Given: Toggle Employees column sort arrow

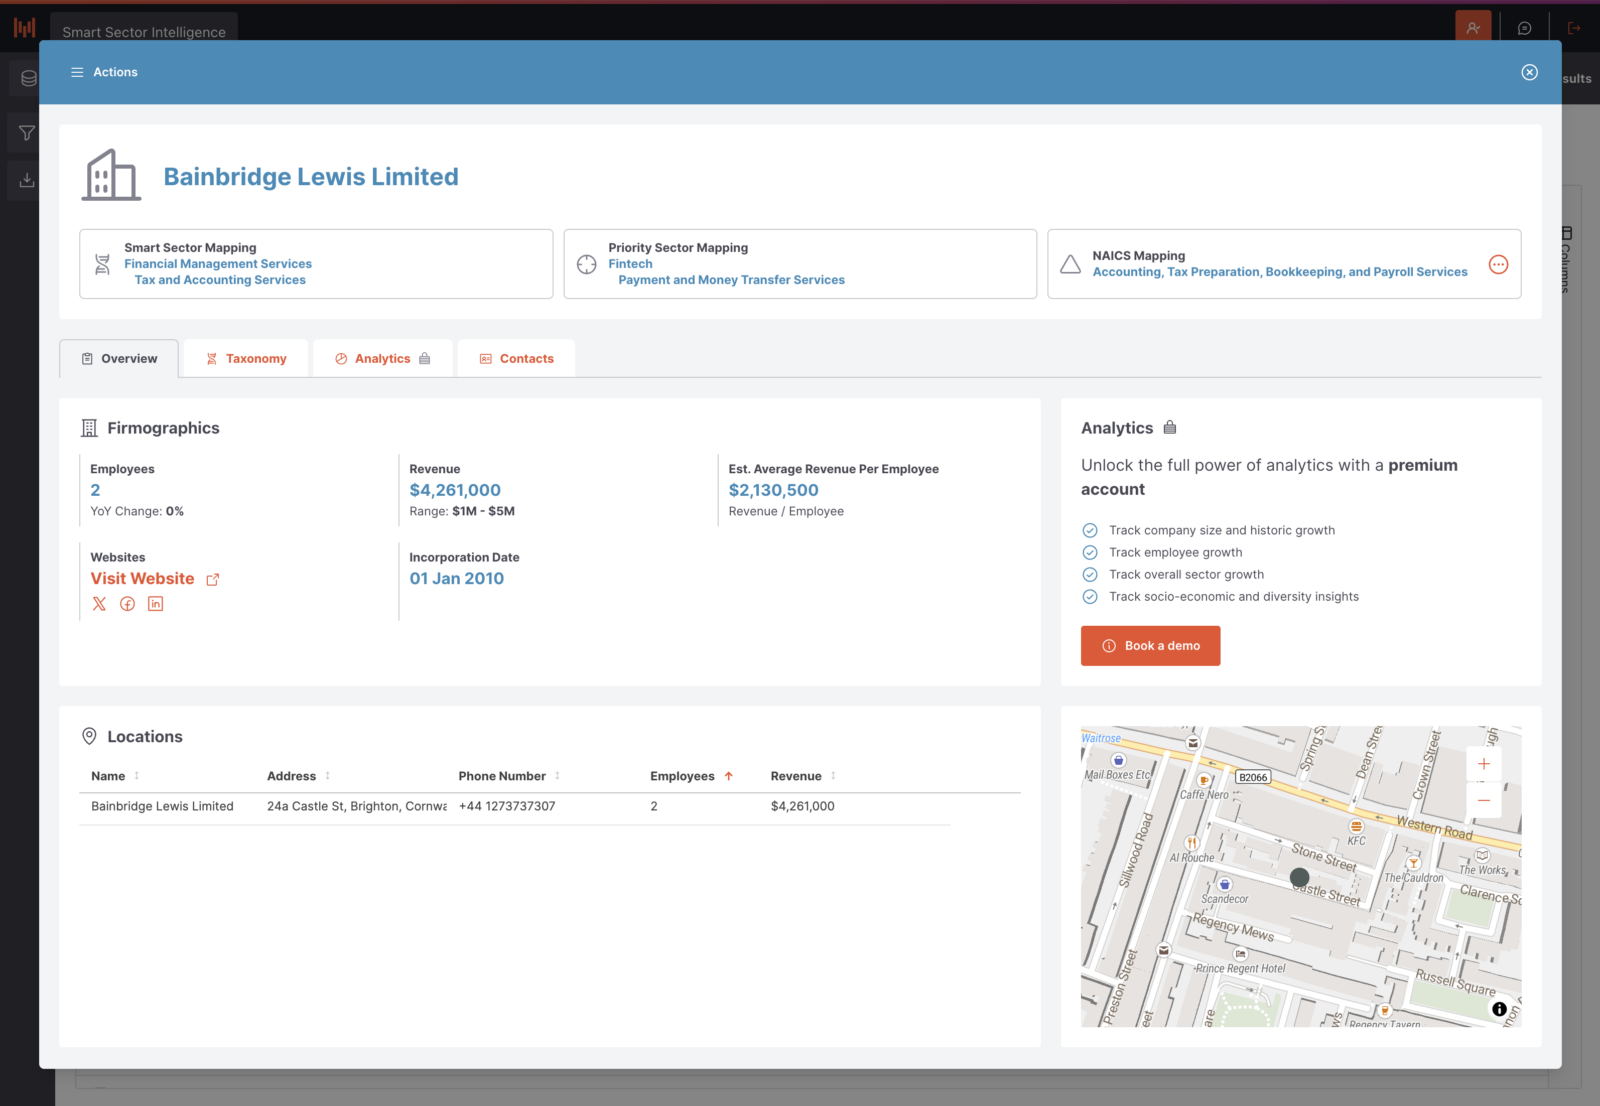Looking at the screenshot, I should coord(729,776).
